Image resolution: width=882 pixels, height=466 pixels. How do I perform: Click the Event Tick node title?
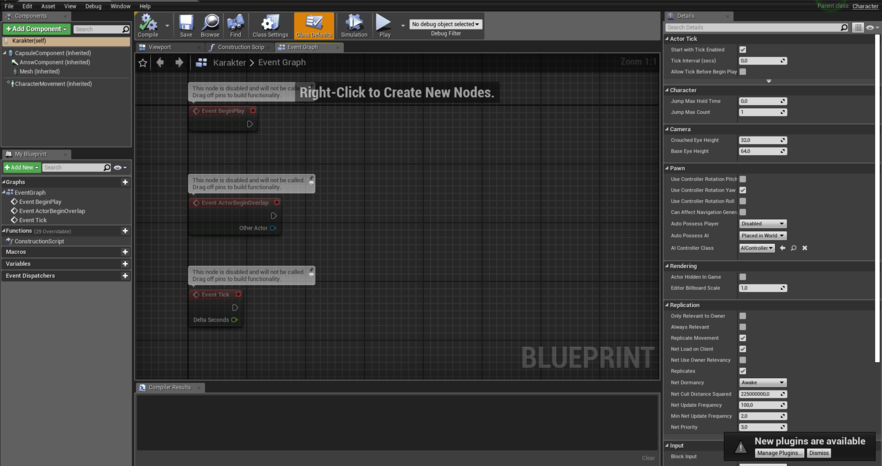tap(215, 294)
